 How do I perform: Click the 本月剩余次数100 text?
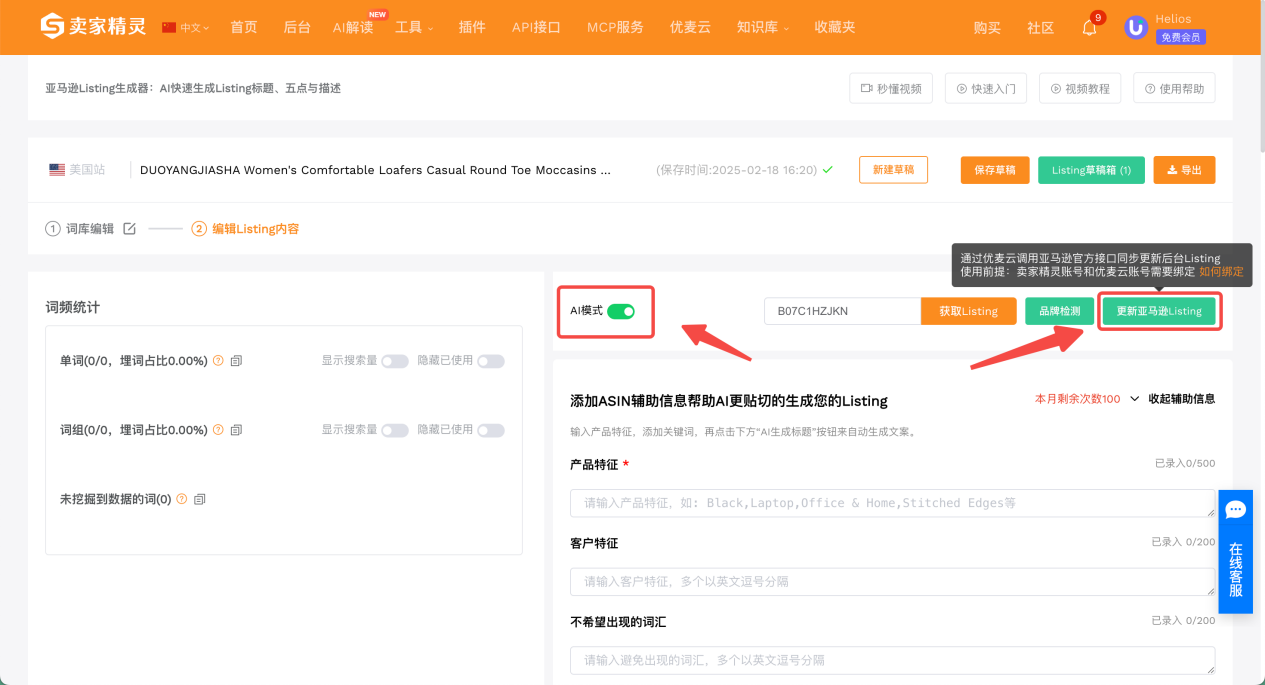(1077, 398)
